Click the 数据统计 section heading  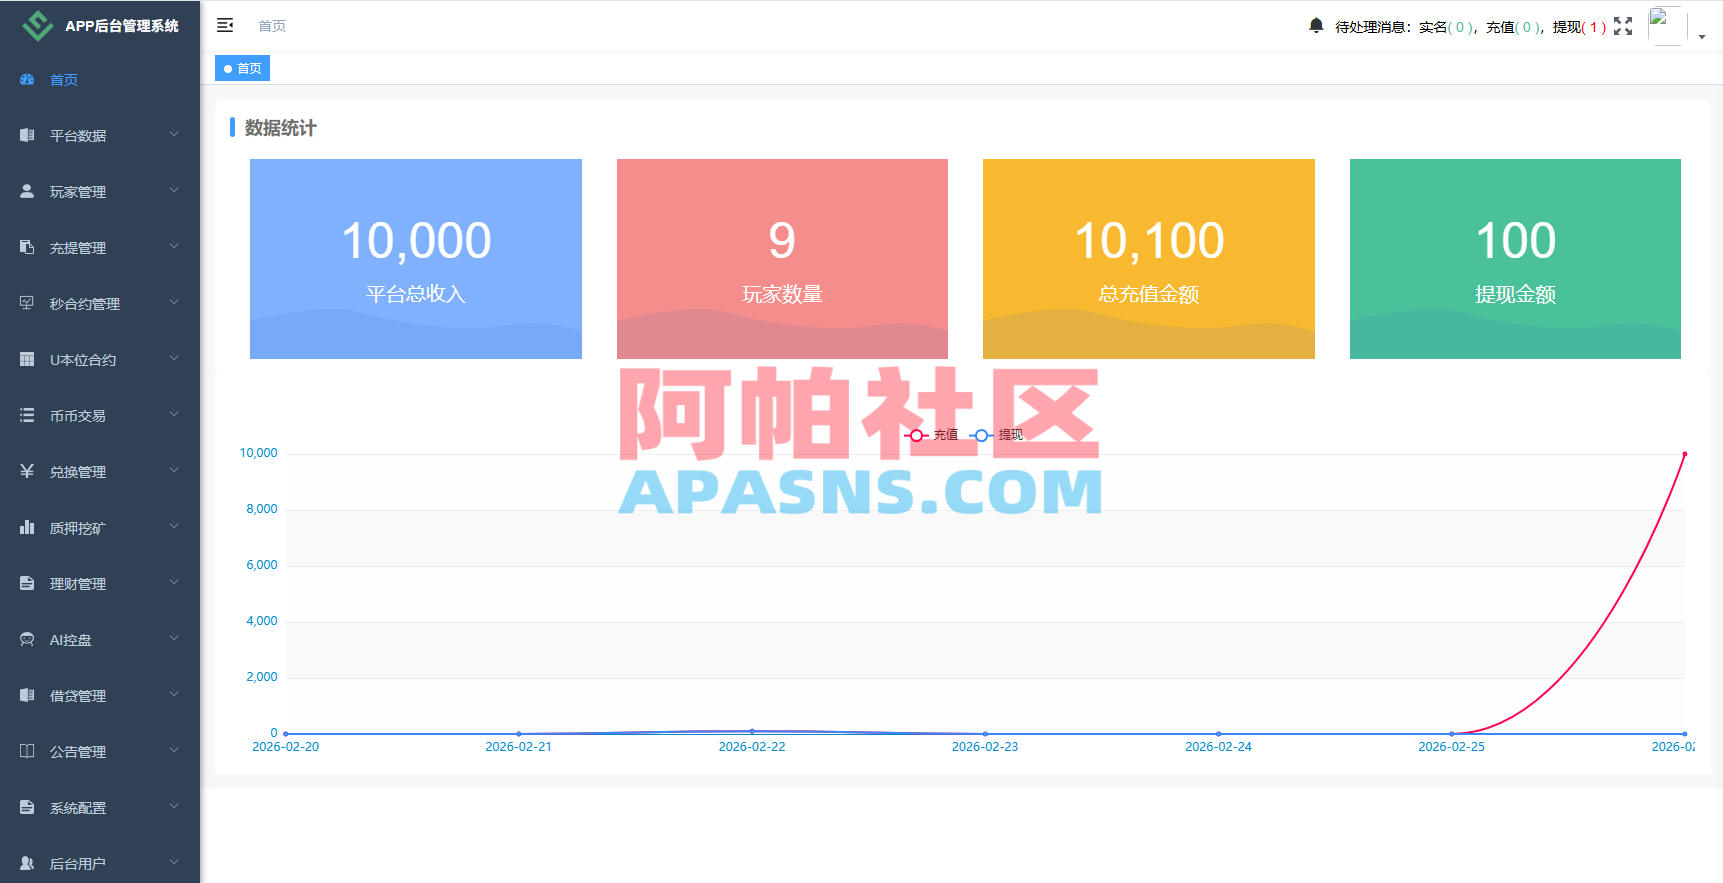coord(280,128)
